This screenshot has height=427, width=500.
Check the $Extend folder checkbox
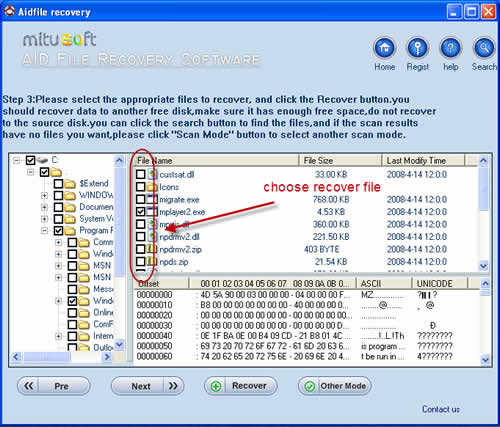[x=58, y=184]
